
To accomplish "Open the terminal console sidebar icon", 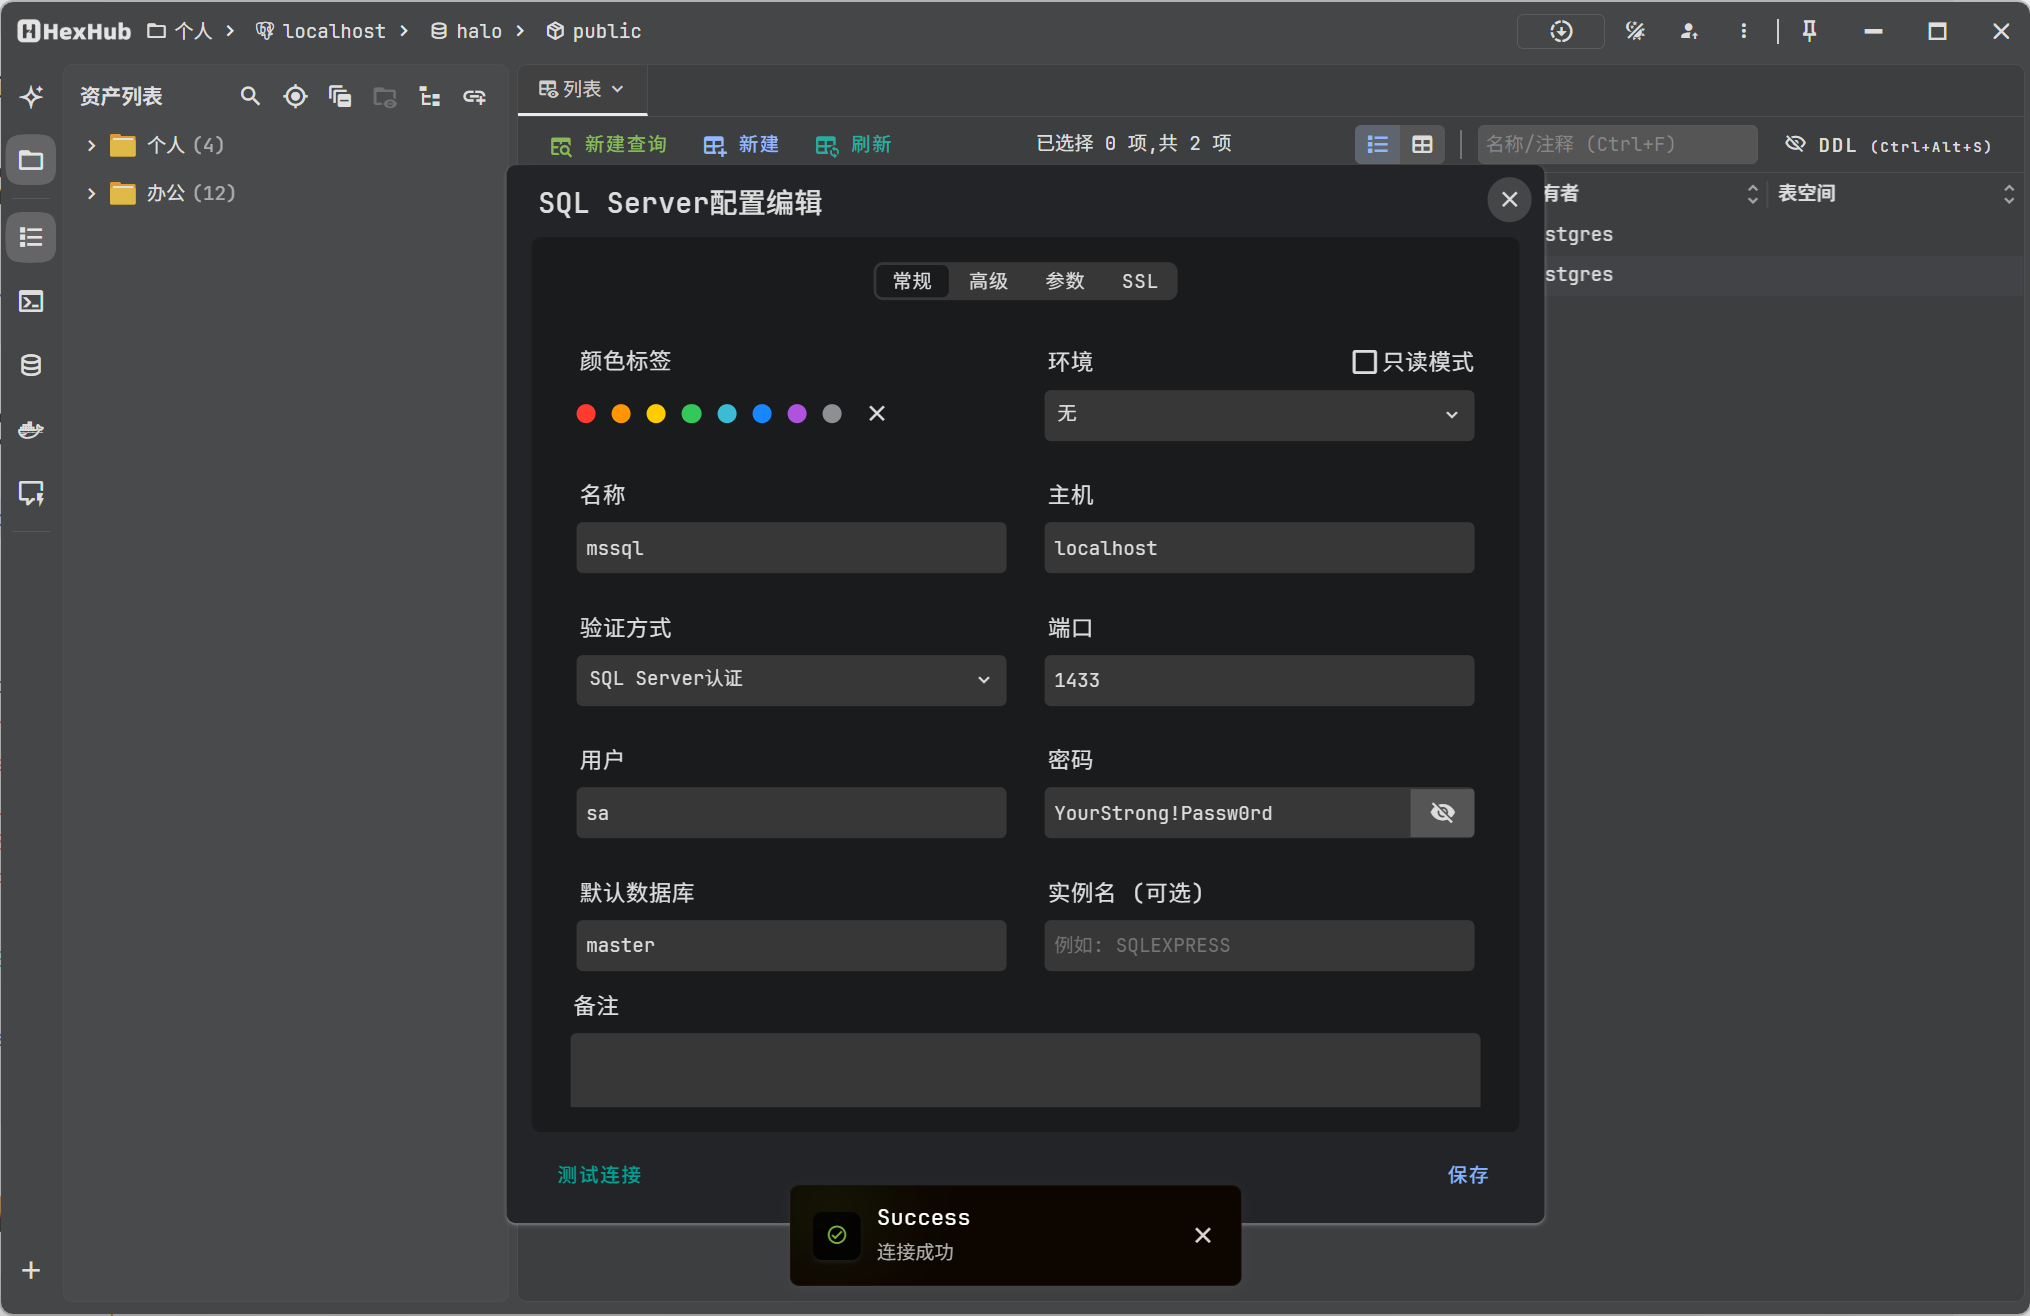I will pyautogui.click(x=31, y=301).
